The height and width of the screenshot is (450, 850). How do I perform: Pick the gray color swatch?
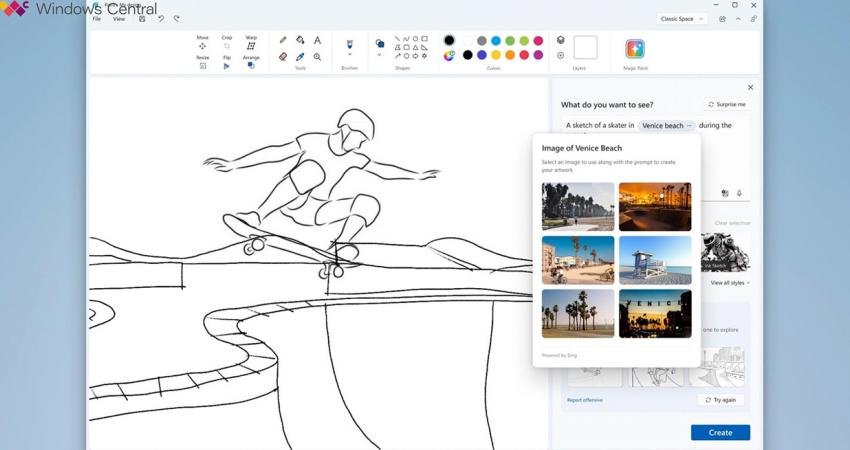click(482, 41)
